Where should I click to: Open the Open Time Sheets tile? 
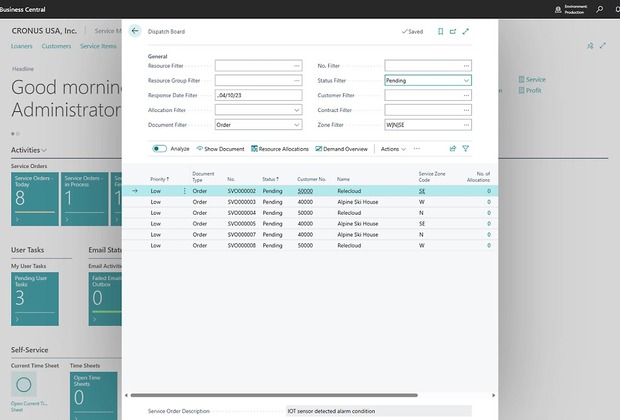point(94,395)
